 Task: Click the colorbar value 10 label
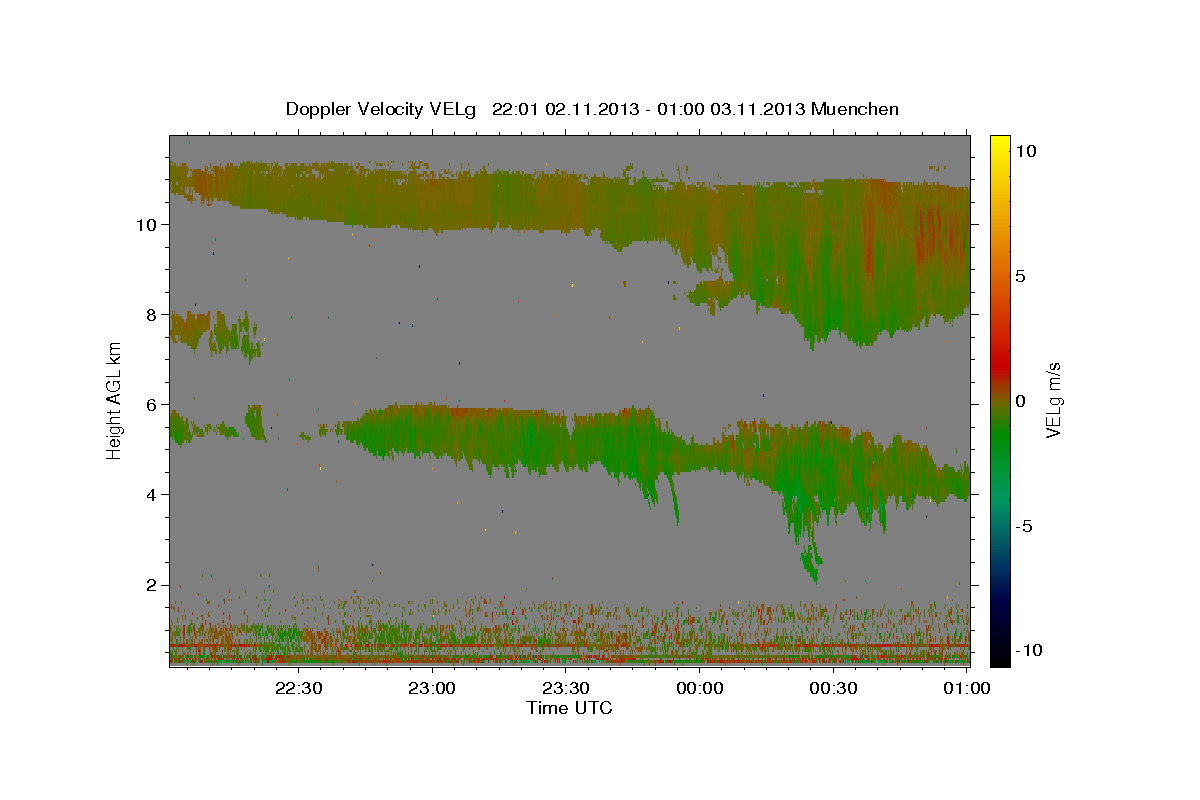coord(1025,151)
